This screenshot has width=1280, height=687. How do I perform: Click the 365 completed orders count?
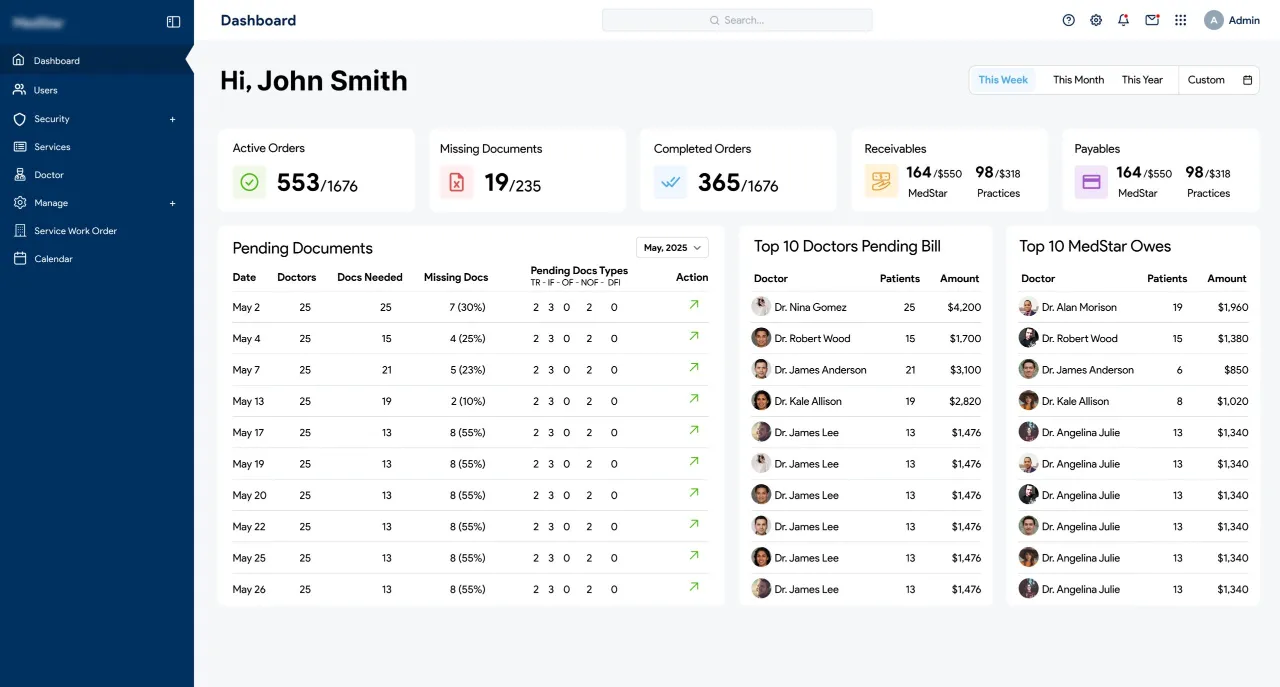719,183
